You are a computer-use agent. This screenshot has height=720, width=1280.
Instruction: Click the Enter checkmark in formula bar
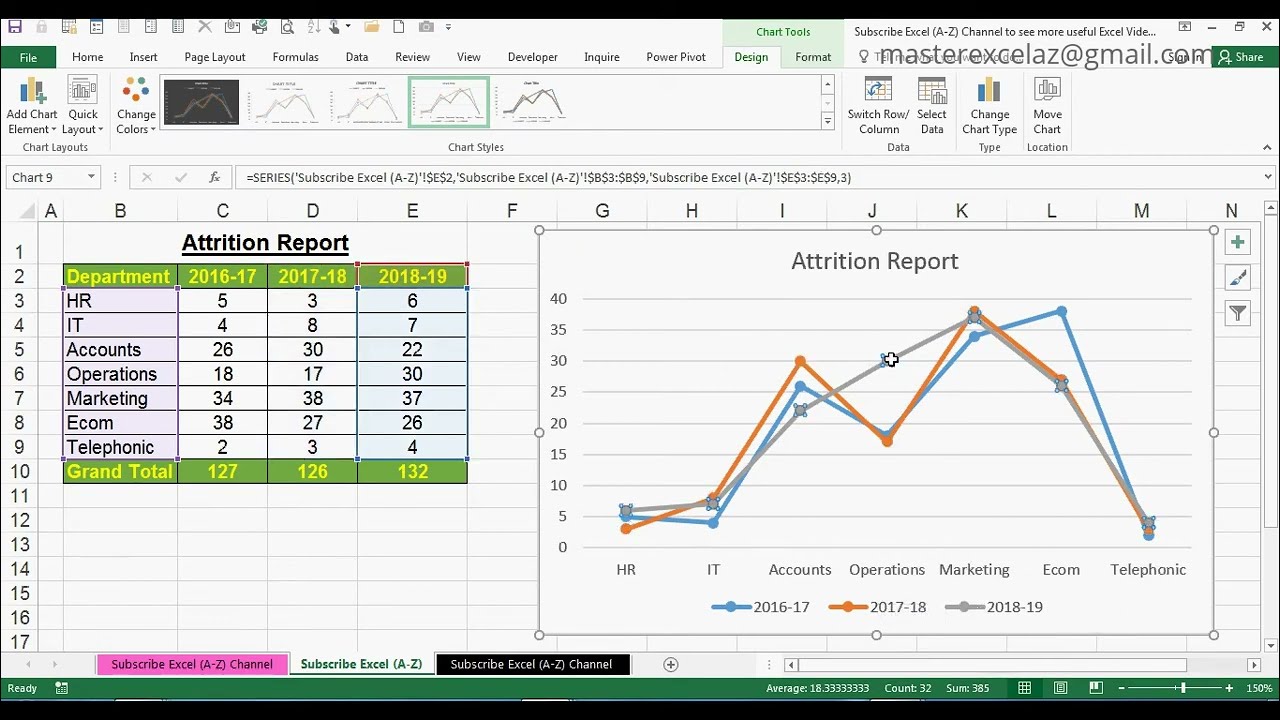(181, 177)
